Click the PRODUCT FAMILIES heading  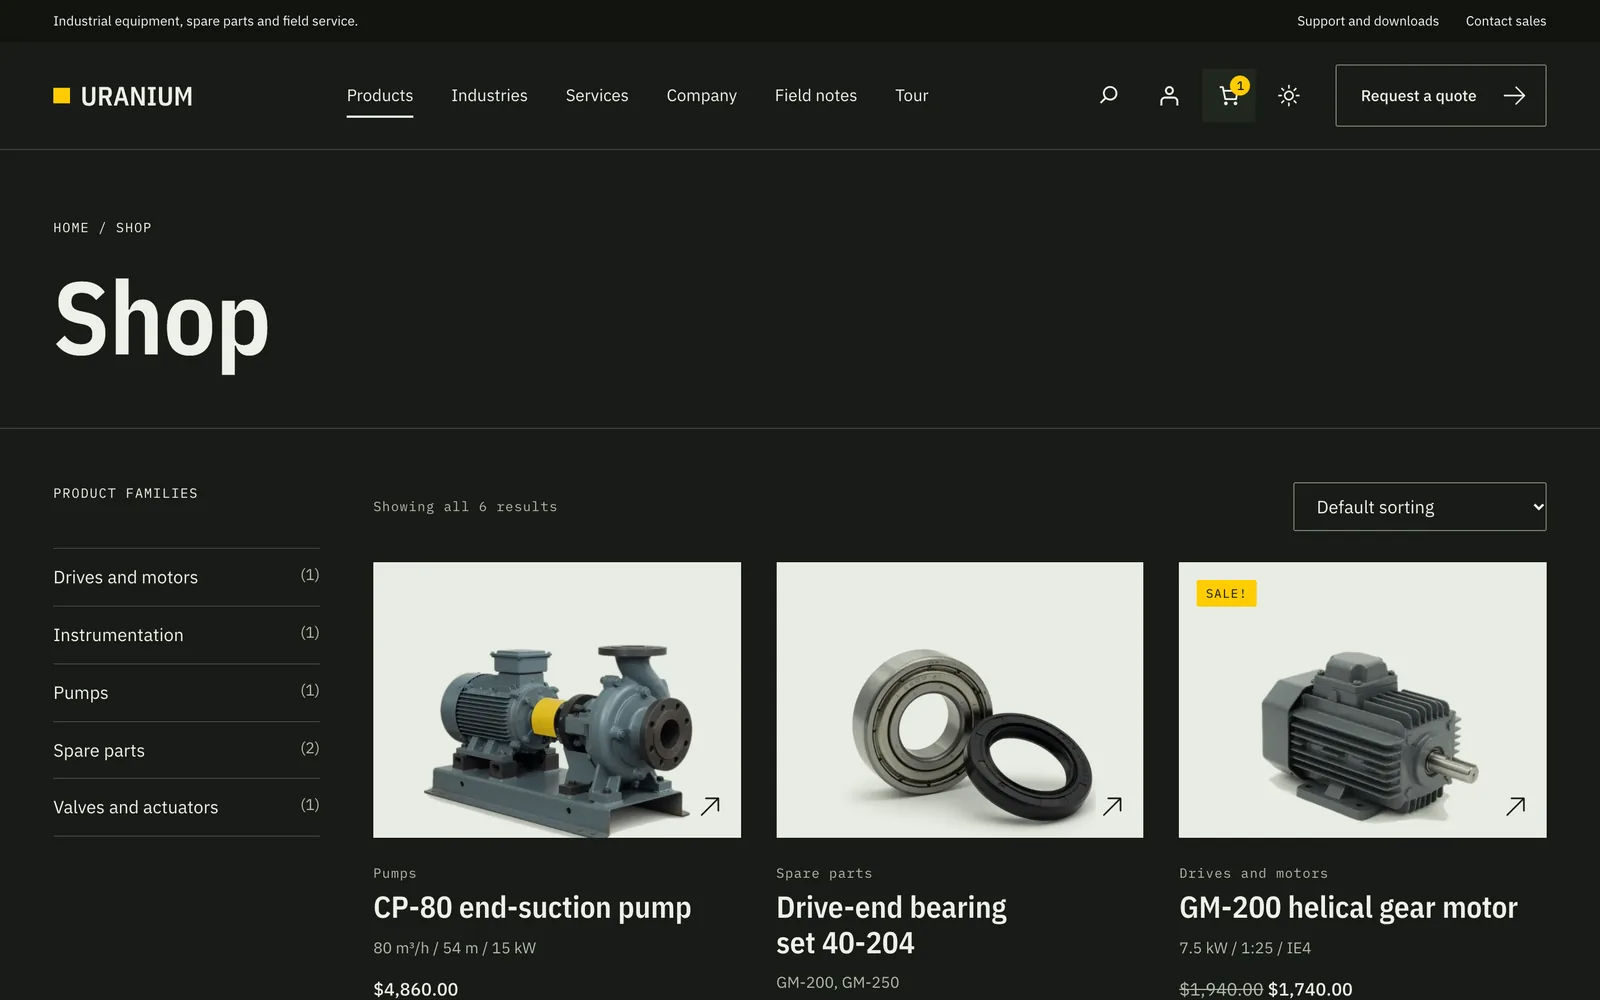(126, 493)
